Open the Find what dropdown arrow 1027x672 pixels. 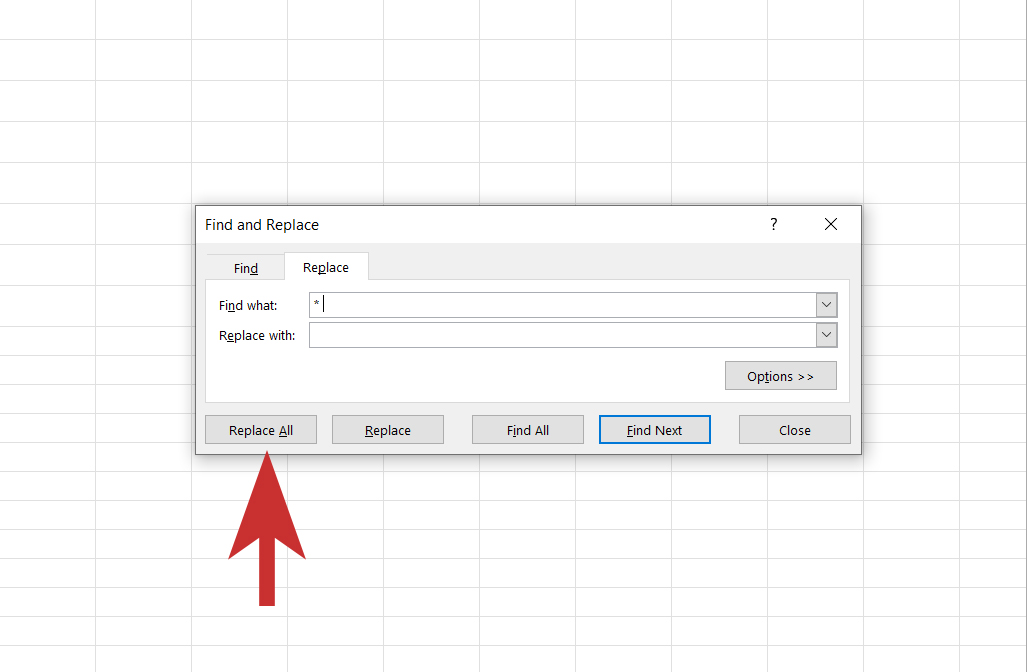point(827,305)
